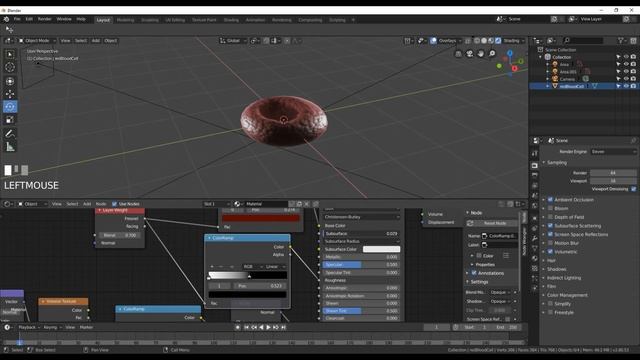Open the Global transform orientation dropdown

[233, 41]
